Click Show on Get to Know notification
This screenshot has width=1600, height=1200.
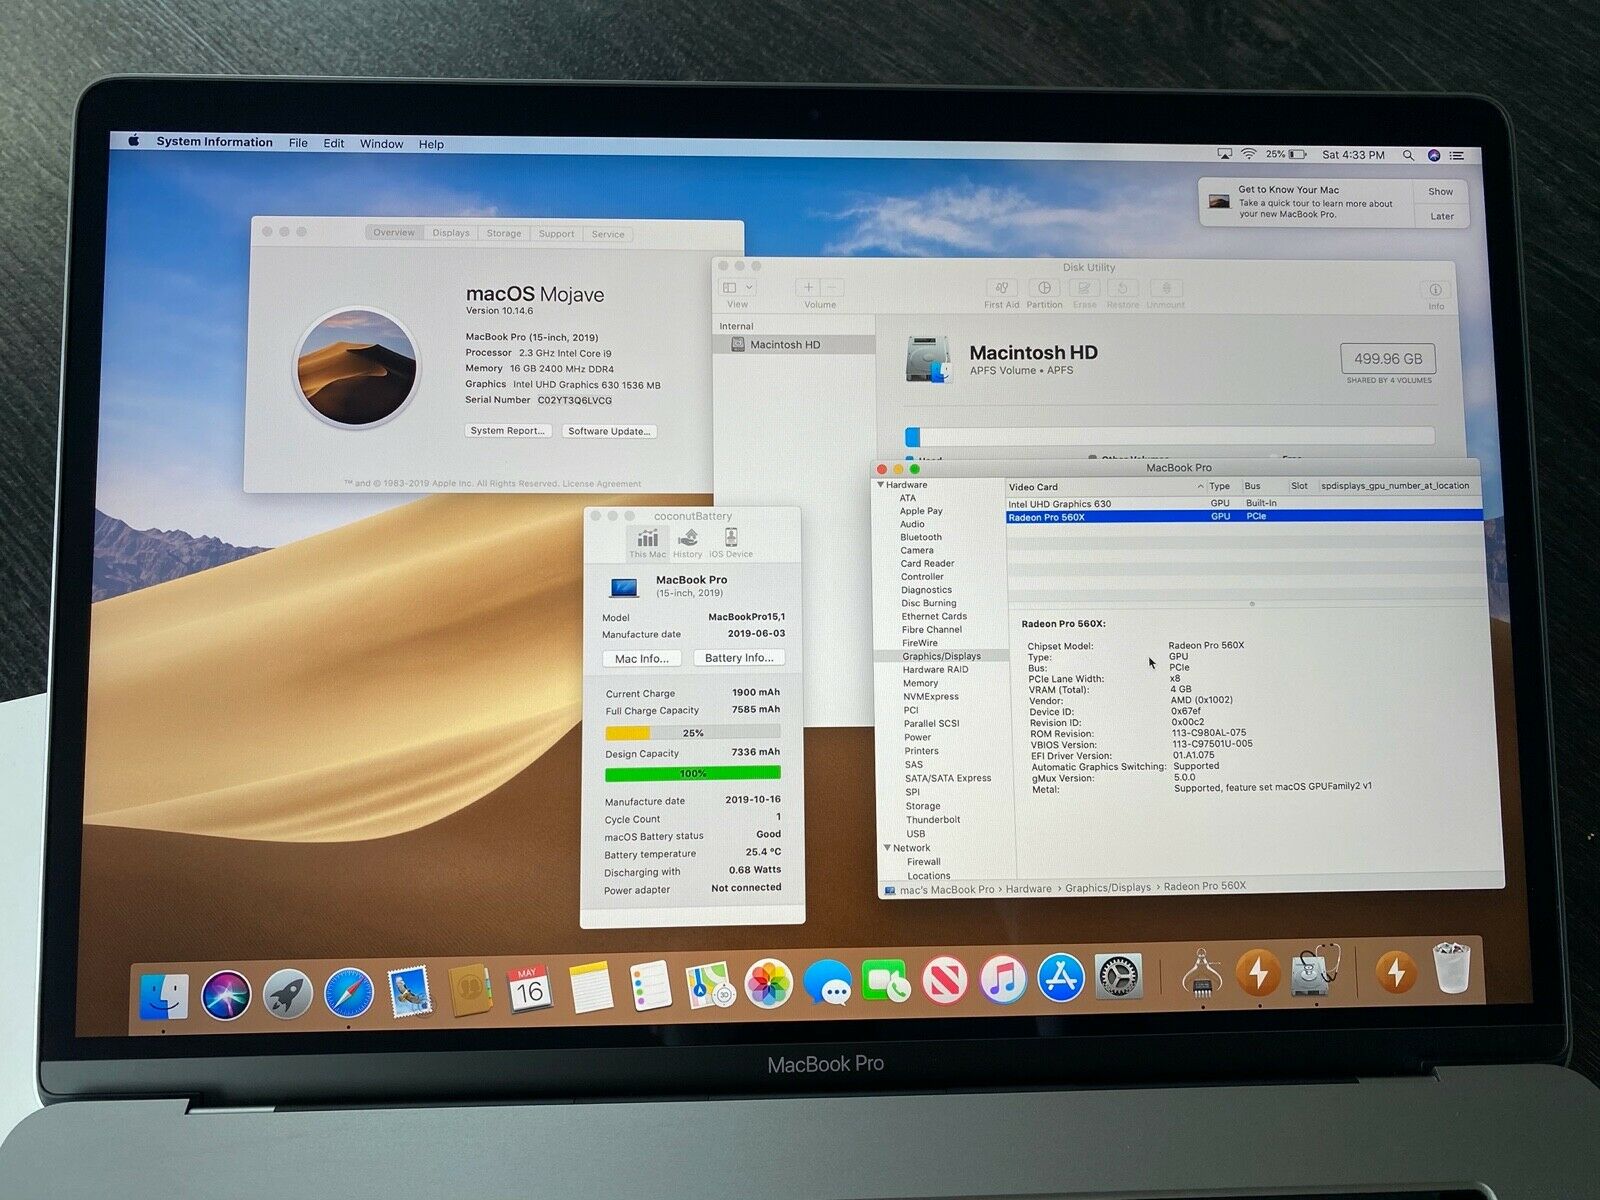point(1440,192)
